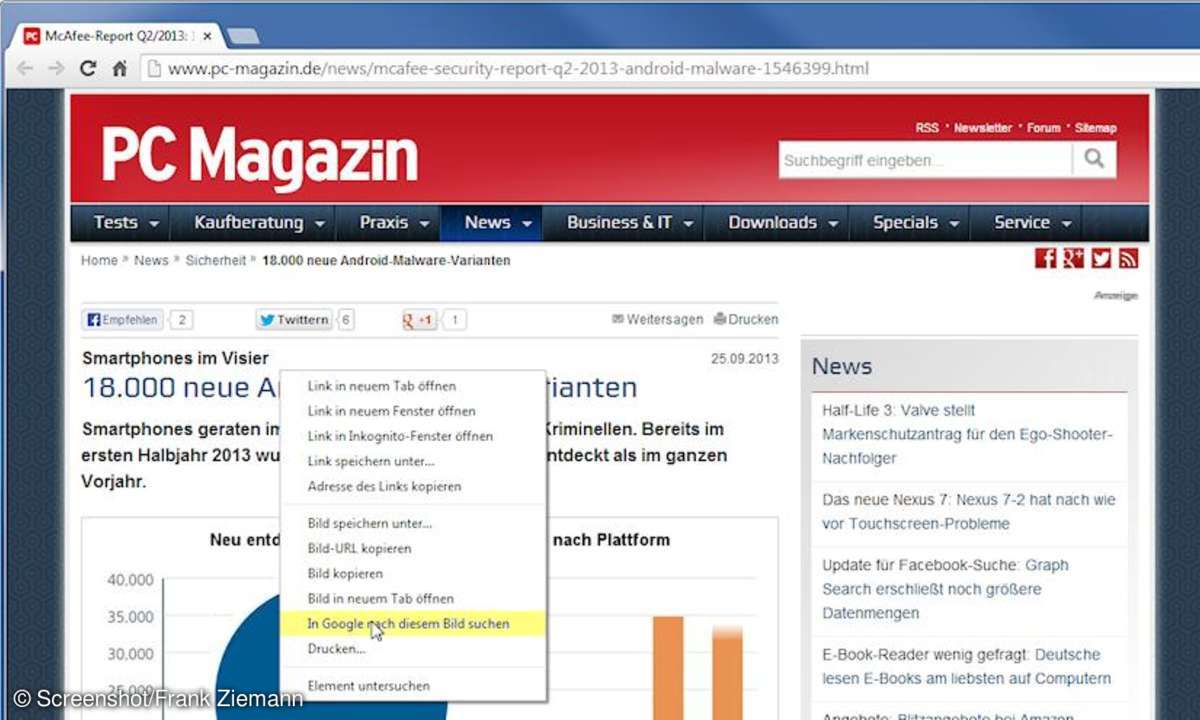Click the PC Magazin logo
This screenshot has height=720, width=1200.
pyautogui.click(x=259, y=157)
